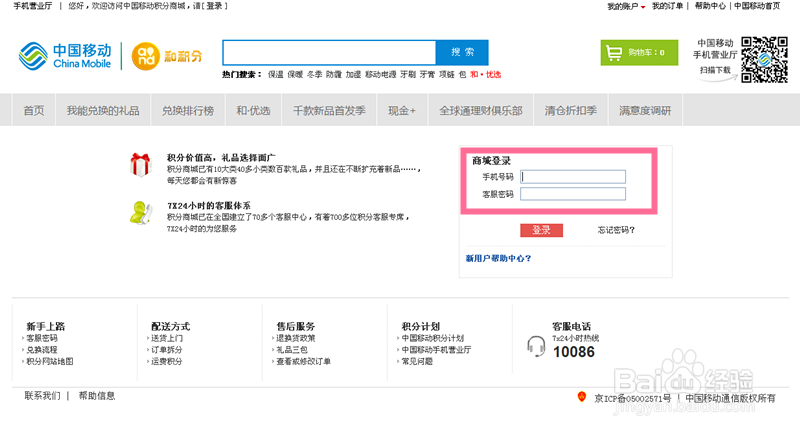
Task: Click the red gift box icon
Action: tap(140, 165)
